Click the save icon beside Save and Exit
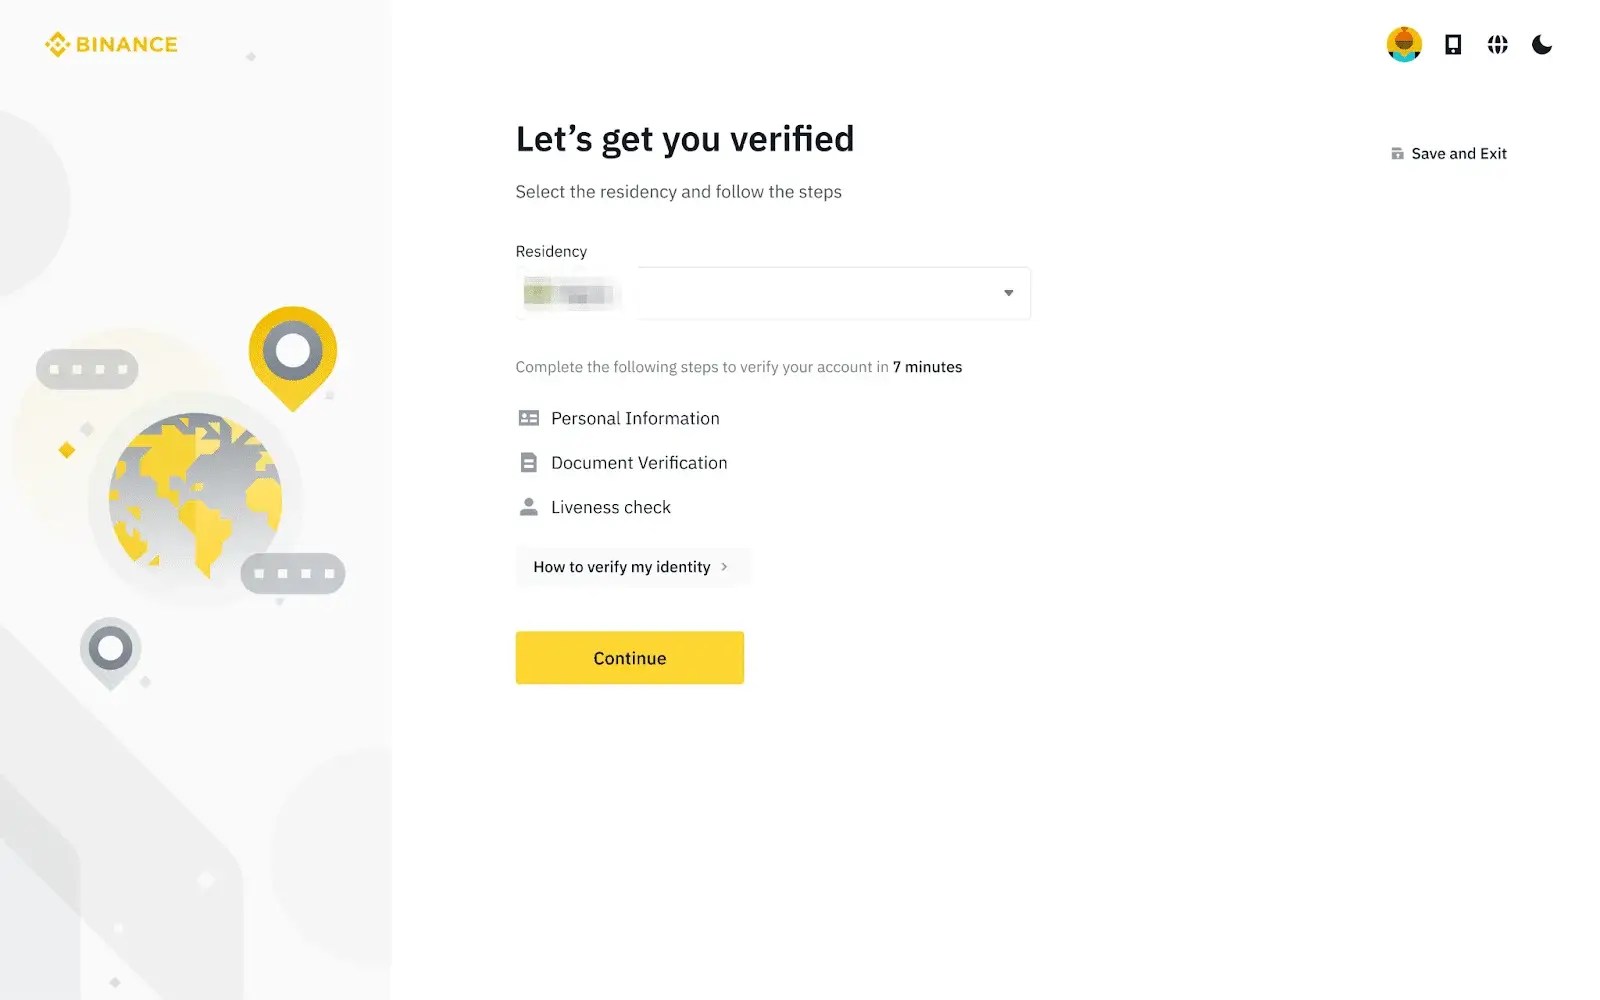The width and height of the screenshot is (1600, 1000). 1396,153
